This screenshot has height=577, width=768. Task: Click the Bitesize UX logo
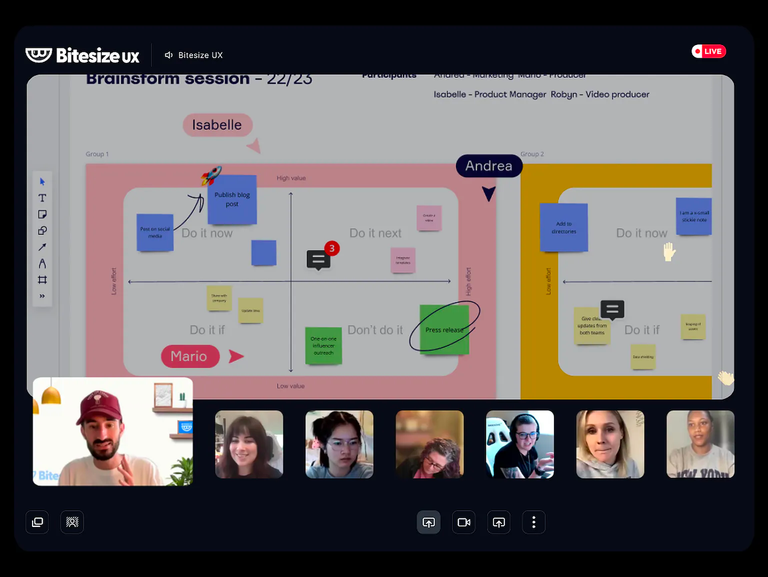82,55
